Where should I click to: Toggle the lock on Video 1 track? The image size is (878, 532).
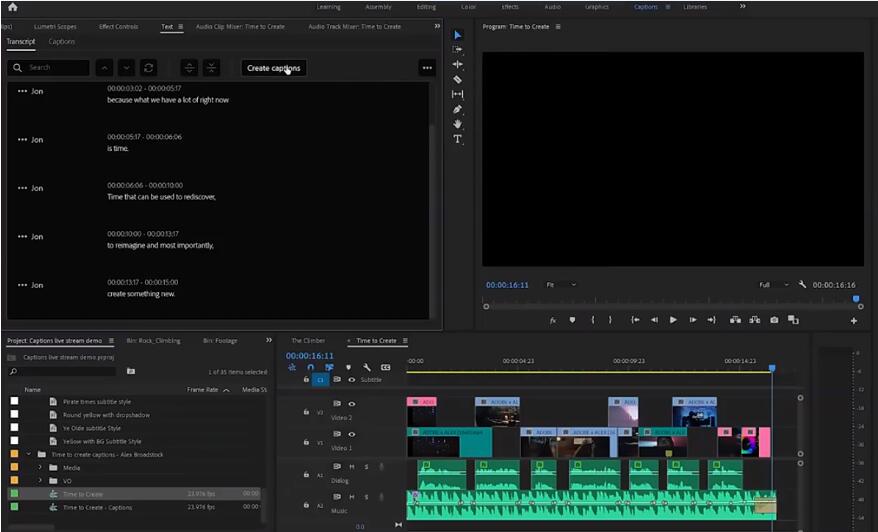306,442
